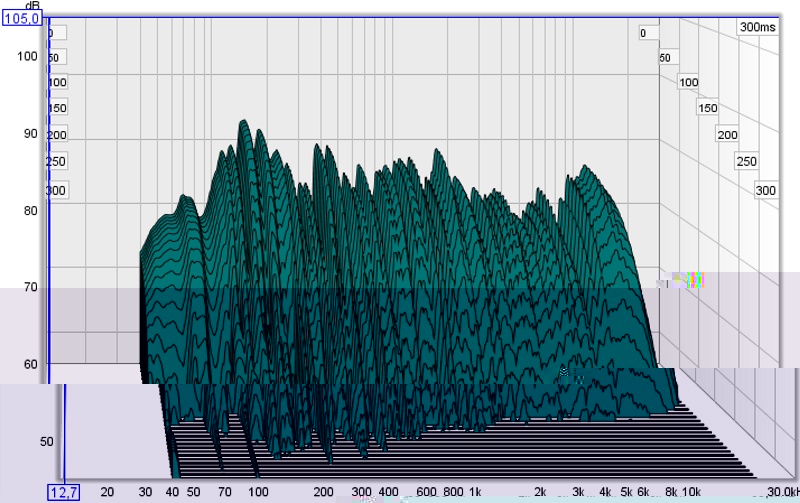
Task: Select the 300 label on right time axis
Action: pyautogui.click(x=766, y=190)
